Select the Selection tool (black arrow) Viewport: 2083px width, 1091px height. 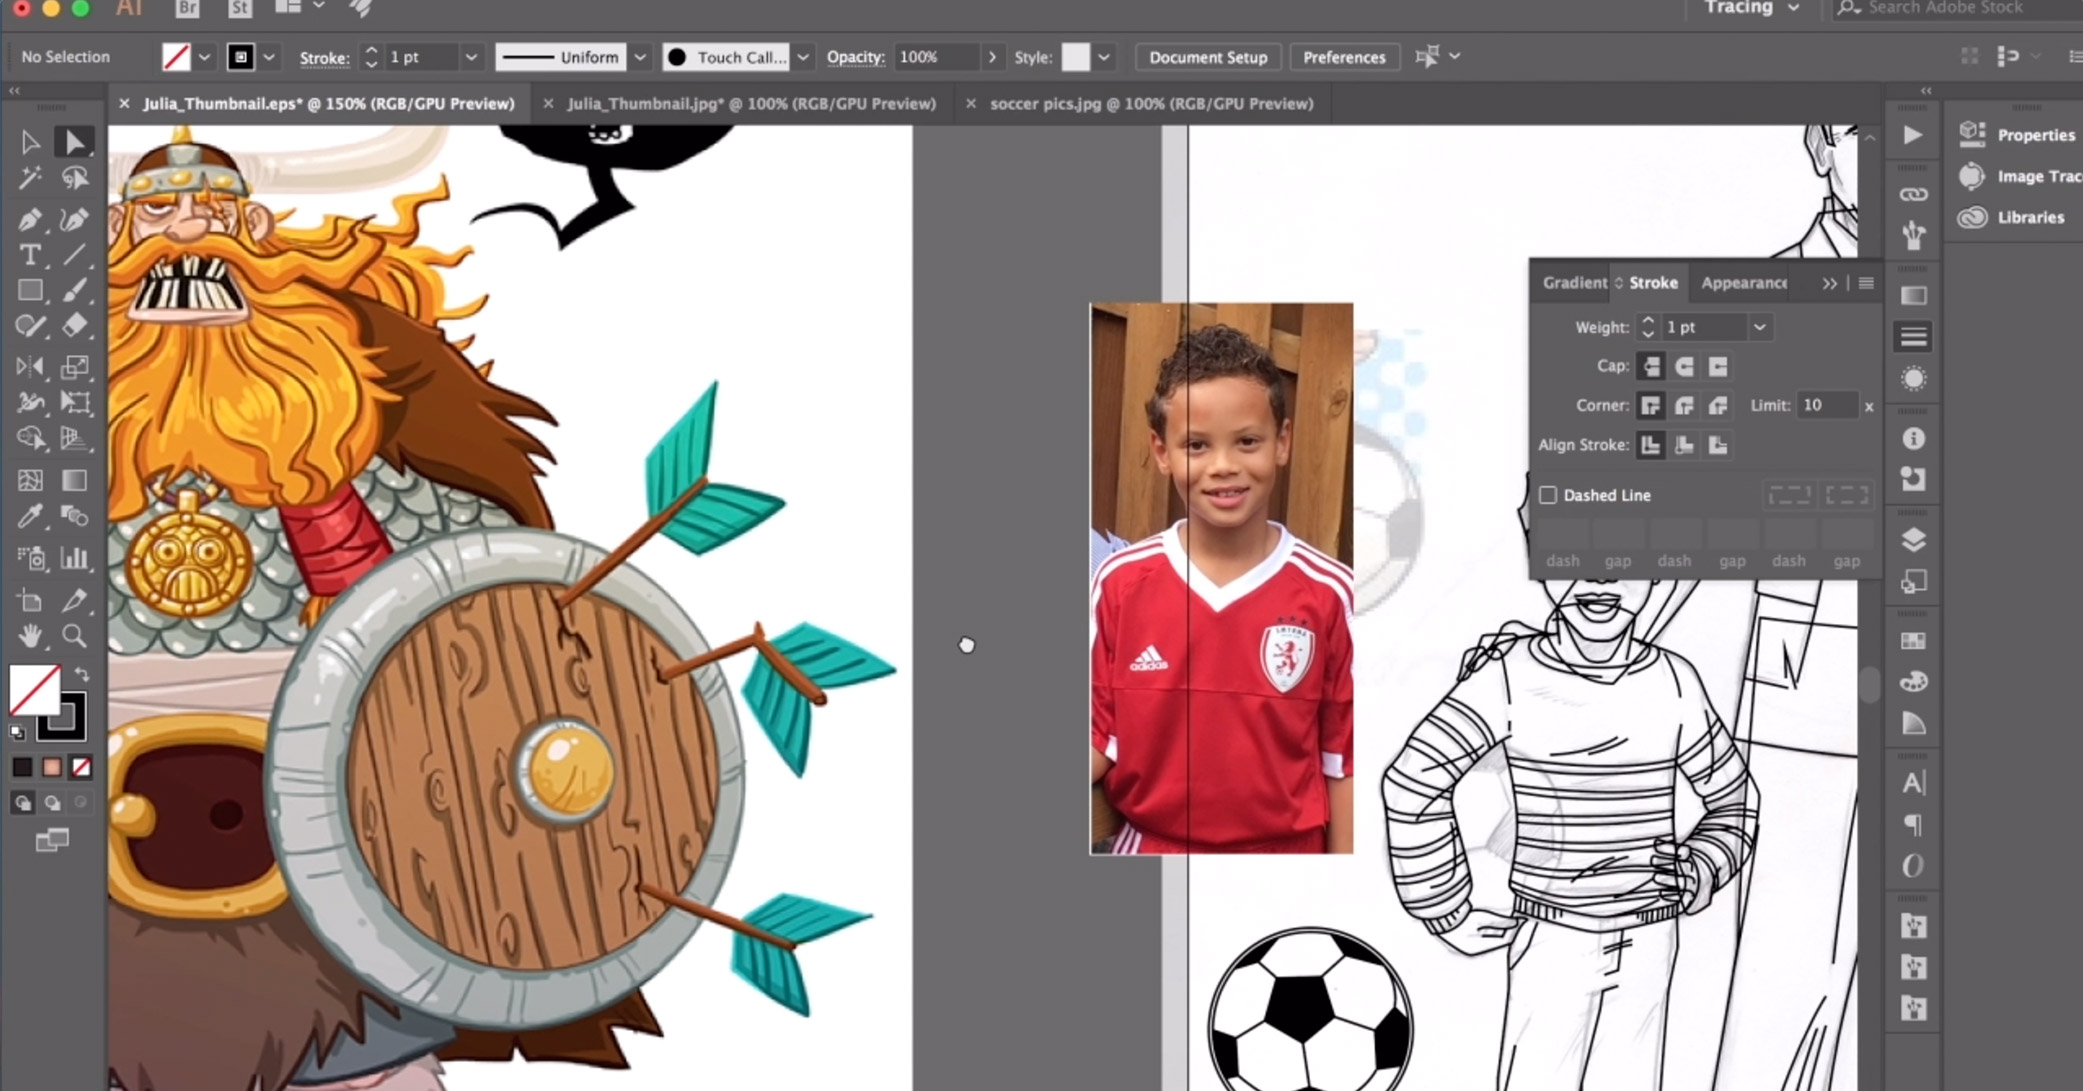(x=29, y=142)
